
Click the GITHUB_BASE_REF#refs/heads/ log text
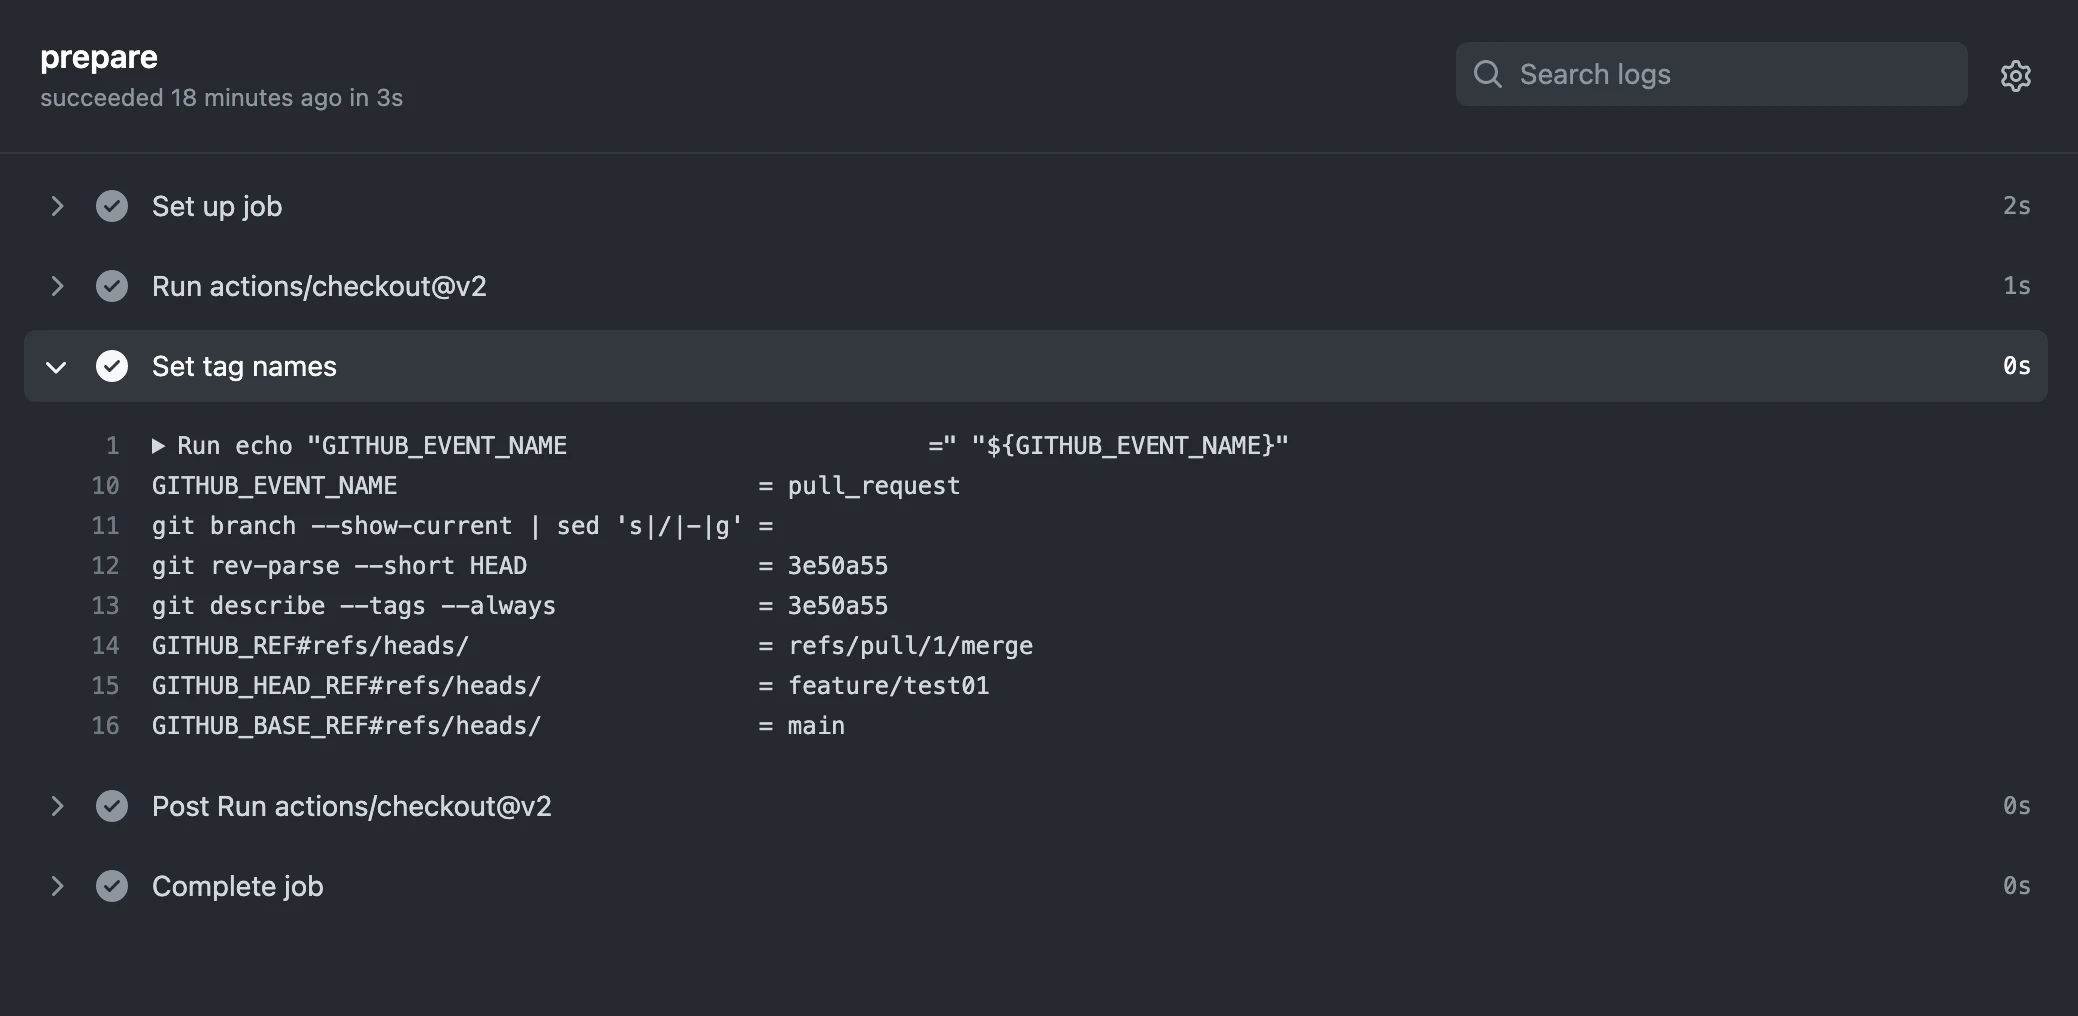346,726
